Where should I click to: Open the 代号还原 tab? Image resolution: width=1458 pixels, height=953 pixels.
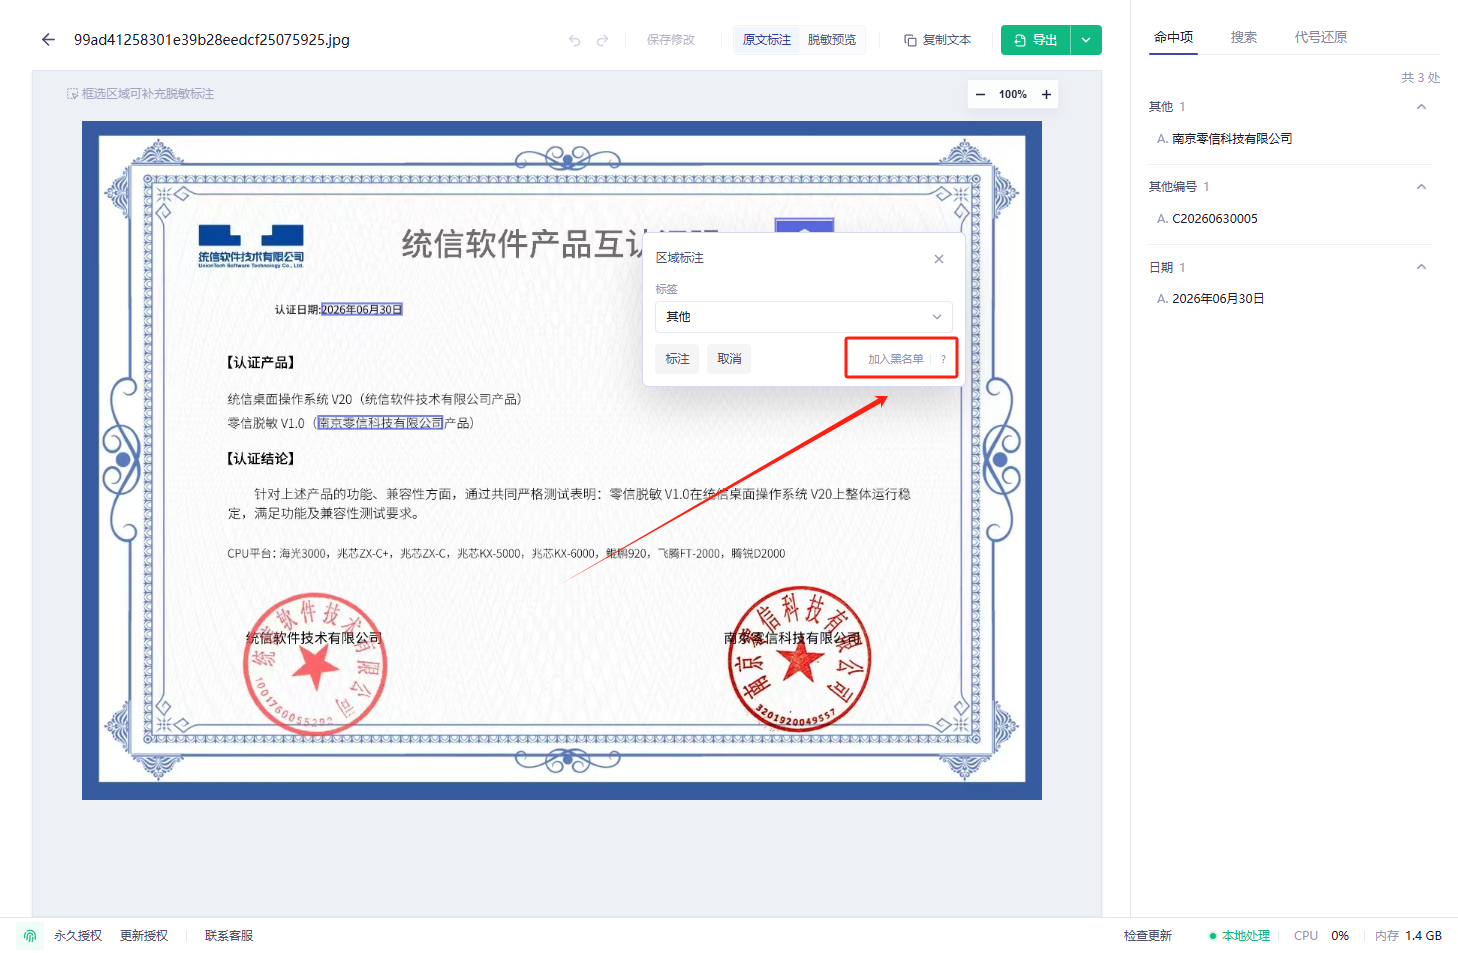tap(1321, 37)
